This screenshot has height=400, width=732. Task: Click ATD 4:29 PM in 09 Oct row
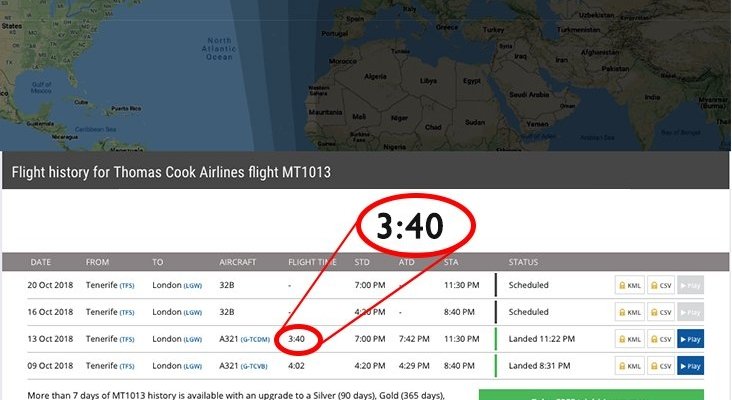(x=414, y=366)
